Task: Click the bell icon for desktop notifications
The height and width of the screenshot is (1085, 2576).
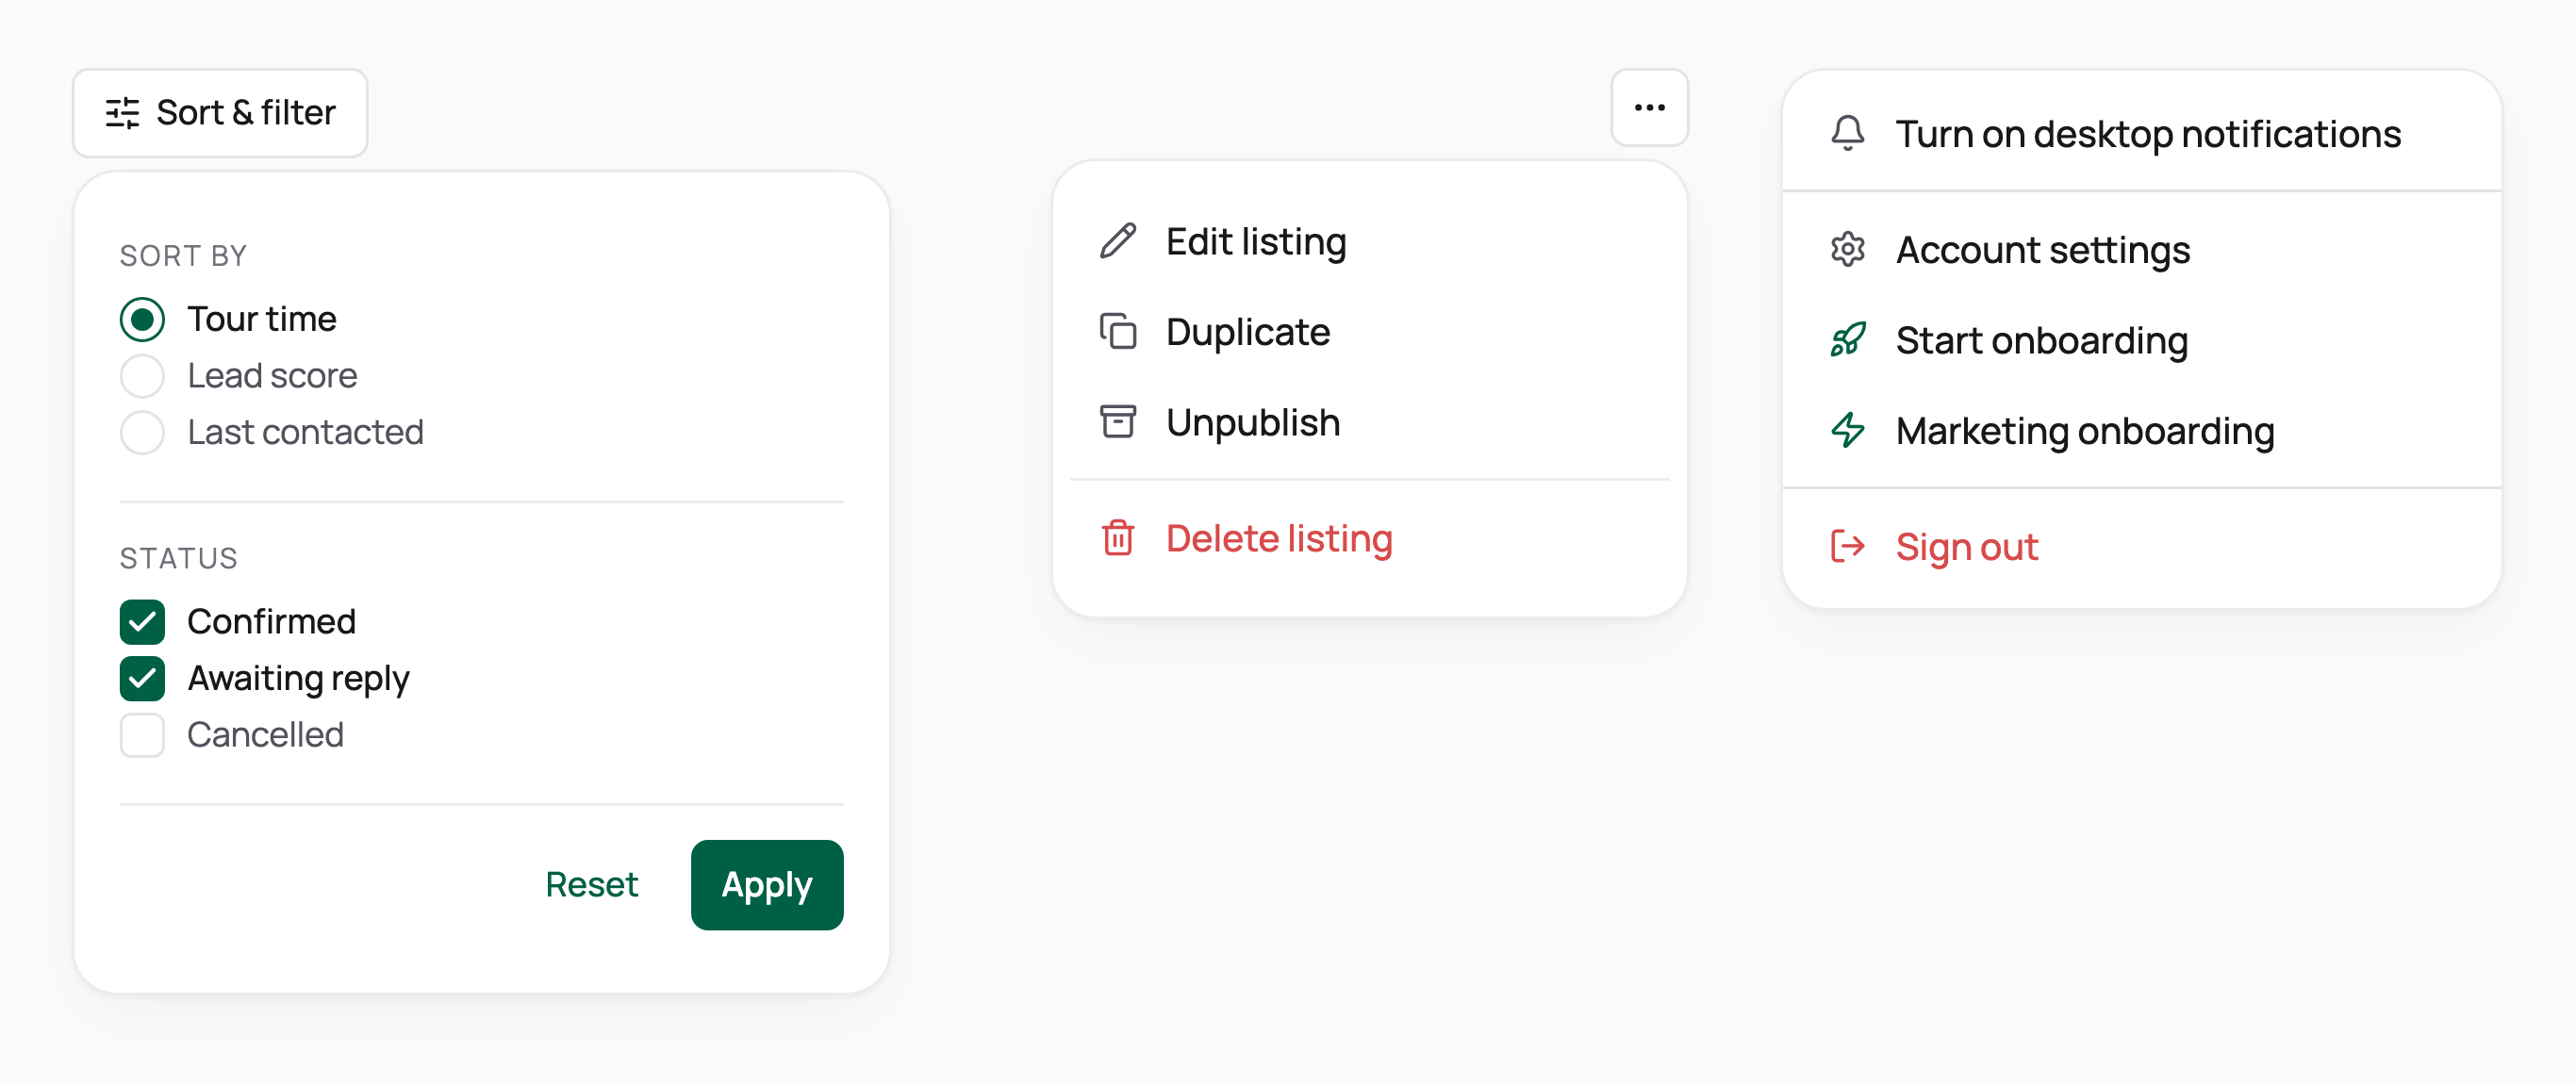Action: point(1847,133)
